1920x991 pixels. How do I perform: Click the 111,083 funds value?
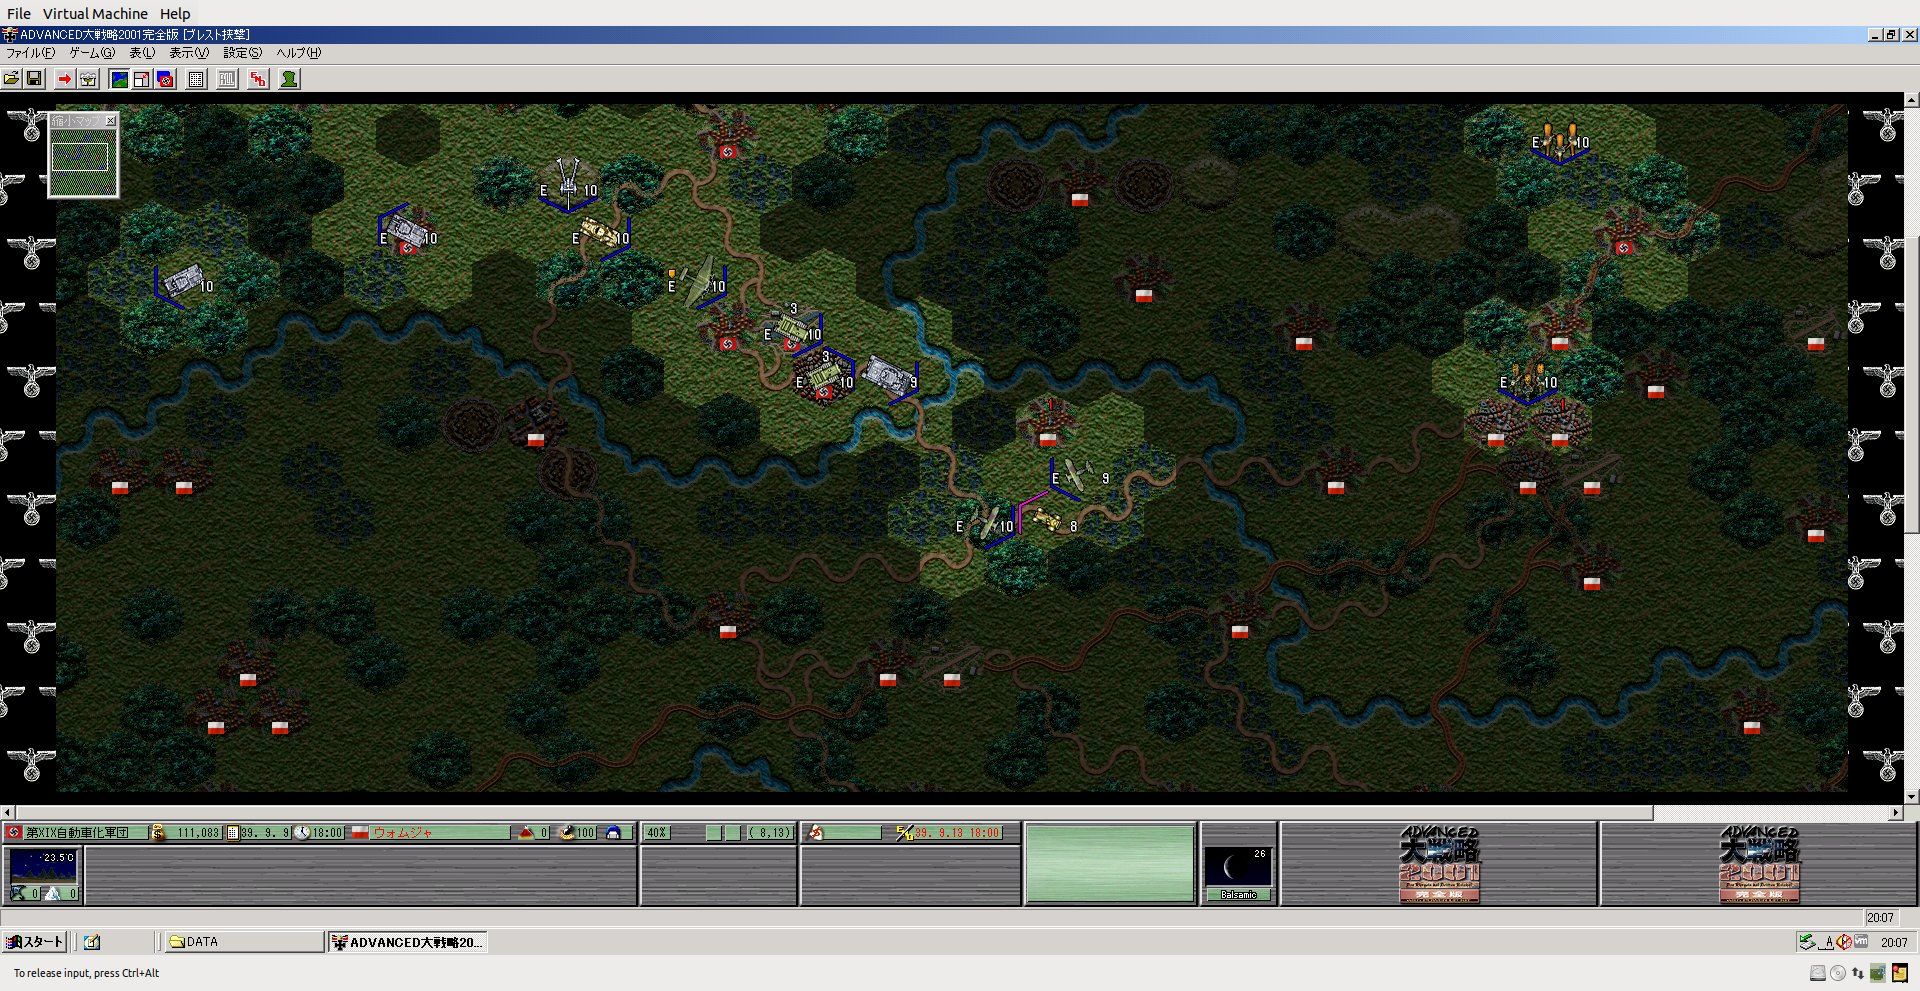tap(197, 832)
